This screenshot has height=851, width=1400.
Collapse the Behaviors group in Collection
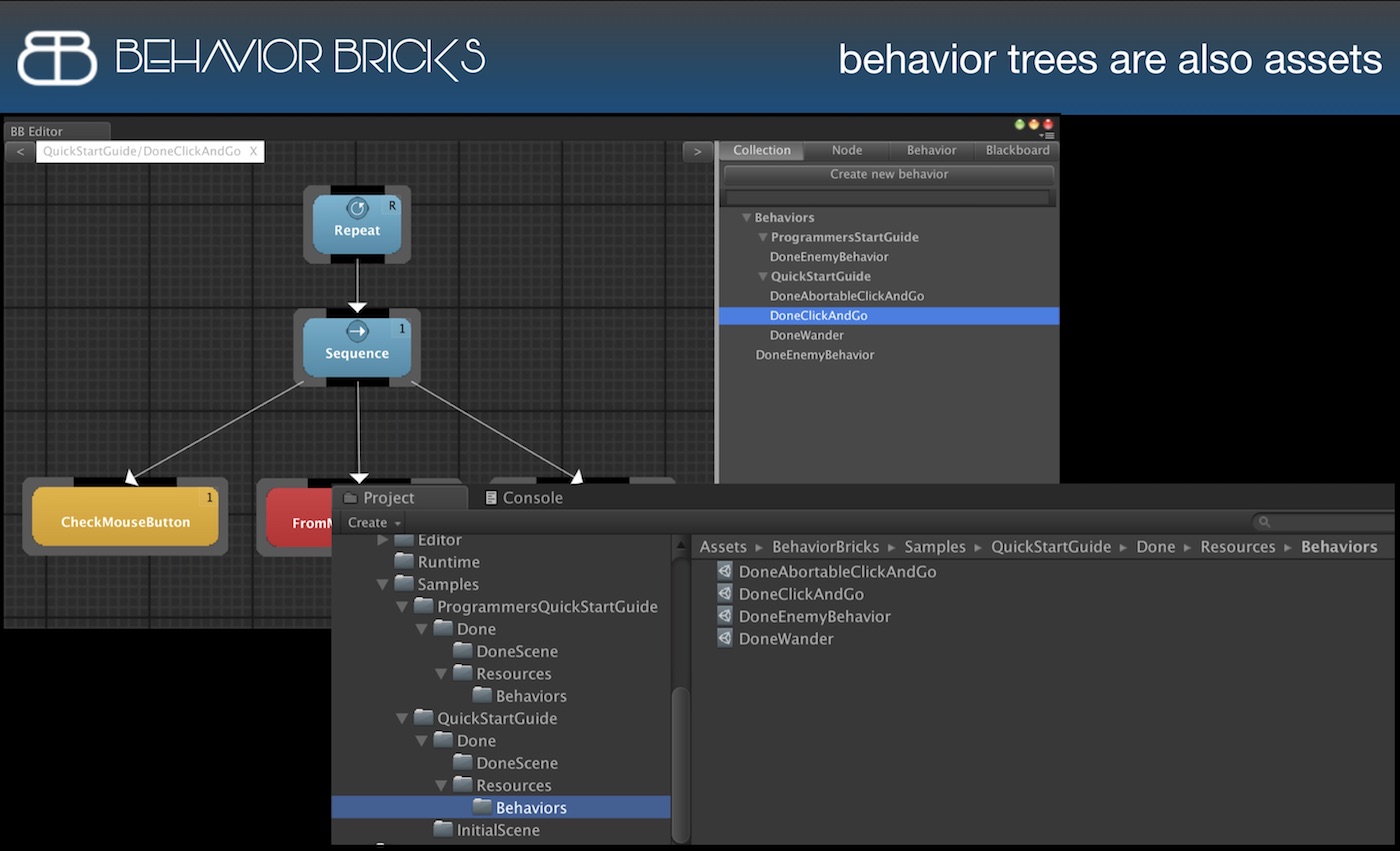tap(746, 217)
